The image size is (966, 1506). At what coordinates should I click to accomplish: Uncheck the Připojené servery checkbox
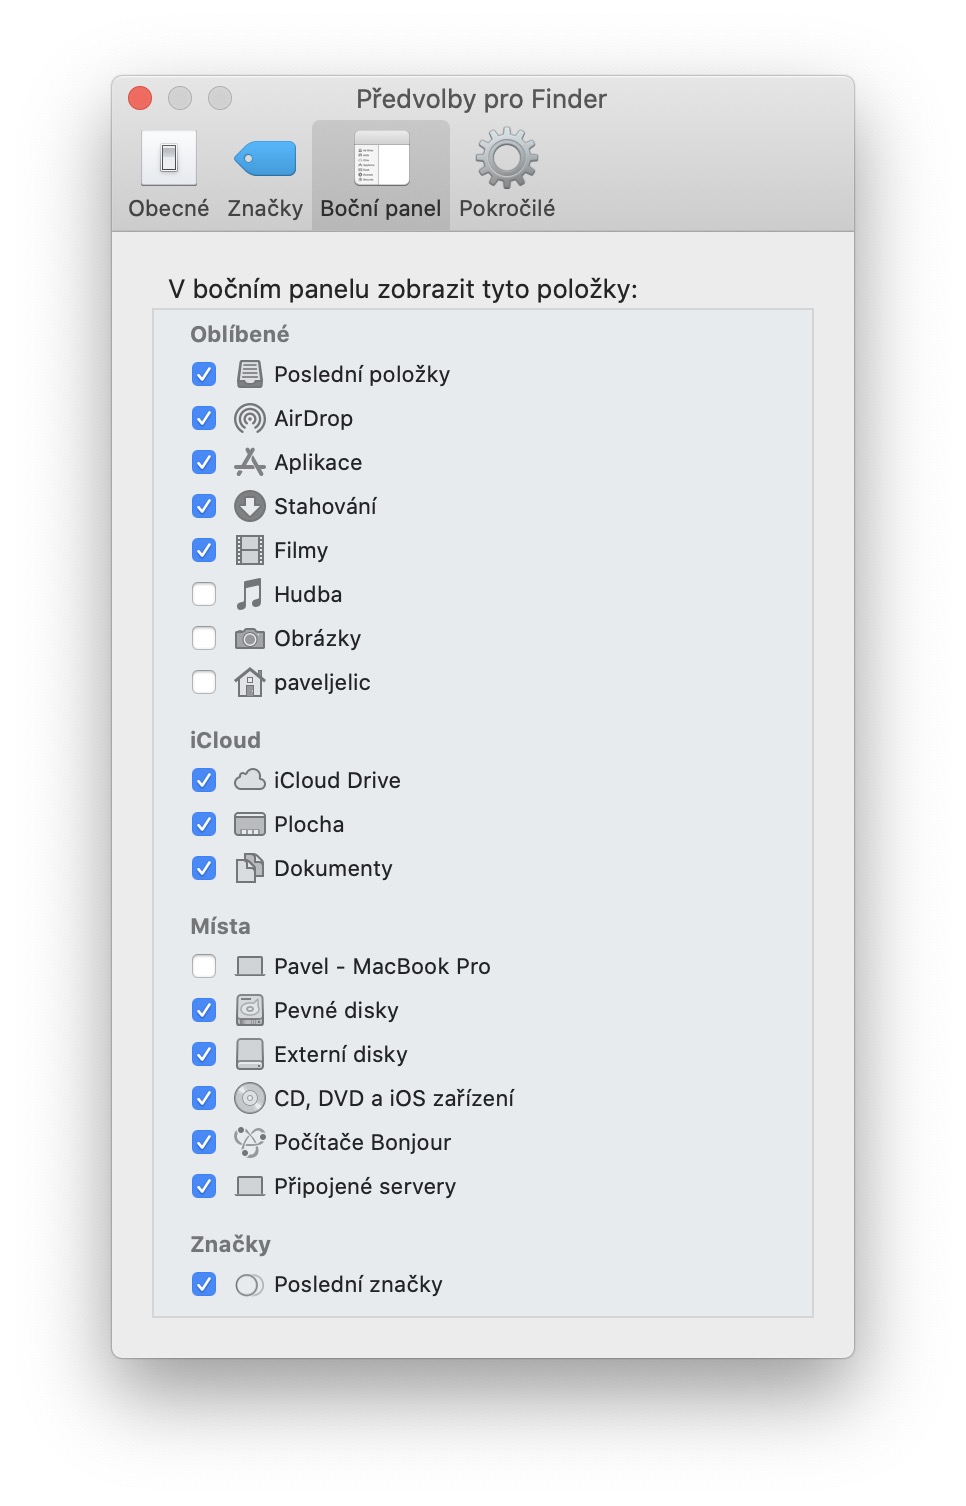click(204, 1186)
